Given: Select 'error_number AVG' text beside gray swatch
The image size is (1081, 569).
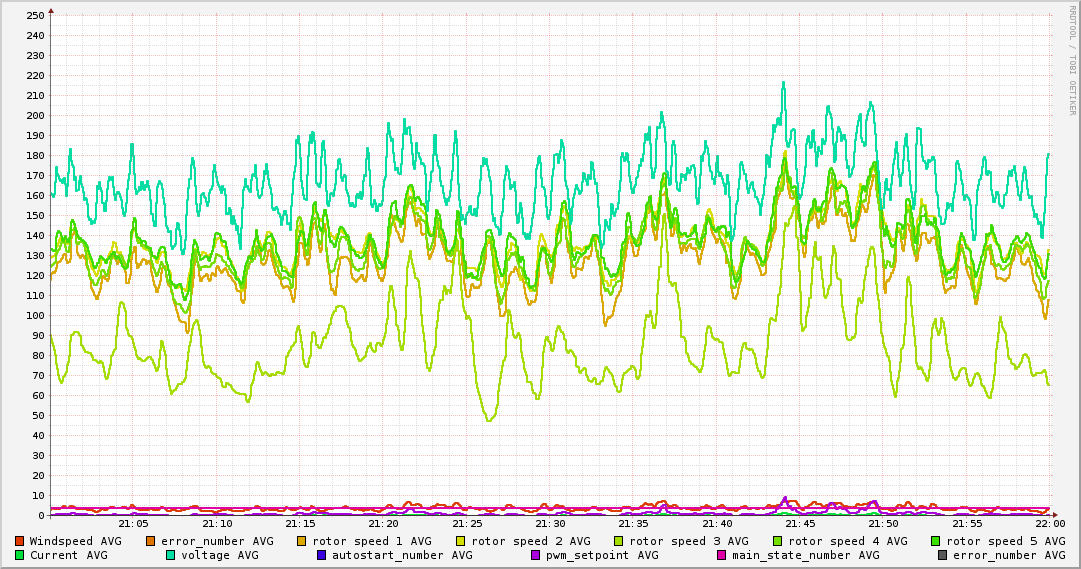Looking at the screenshot, I should click(x=1009, y=556).
